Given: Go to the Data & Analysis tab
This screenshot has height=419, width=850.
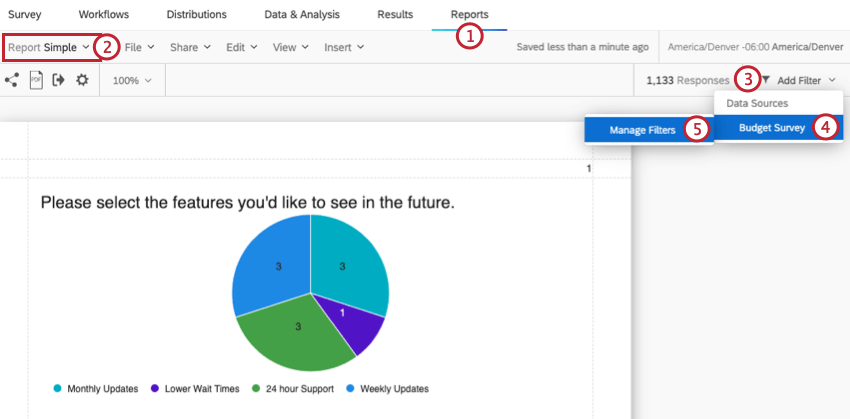Looking at the screenshot, I should 302,15.
